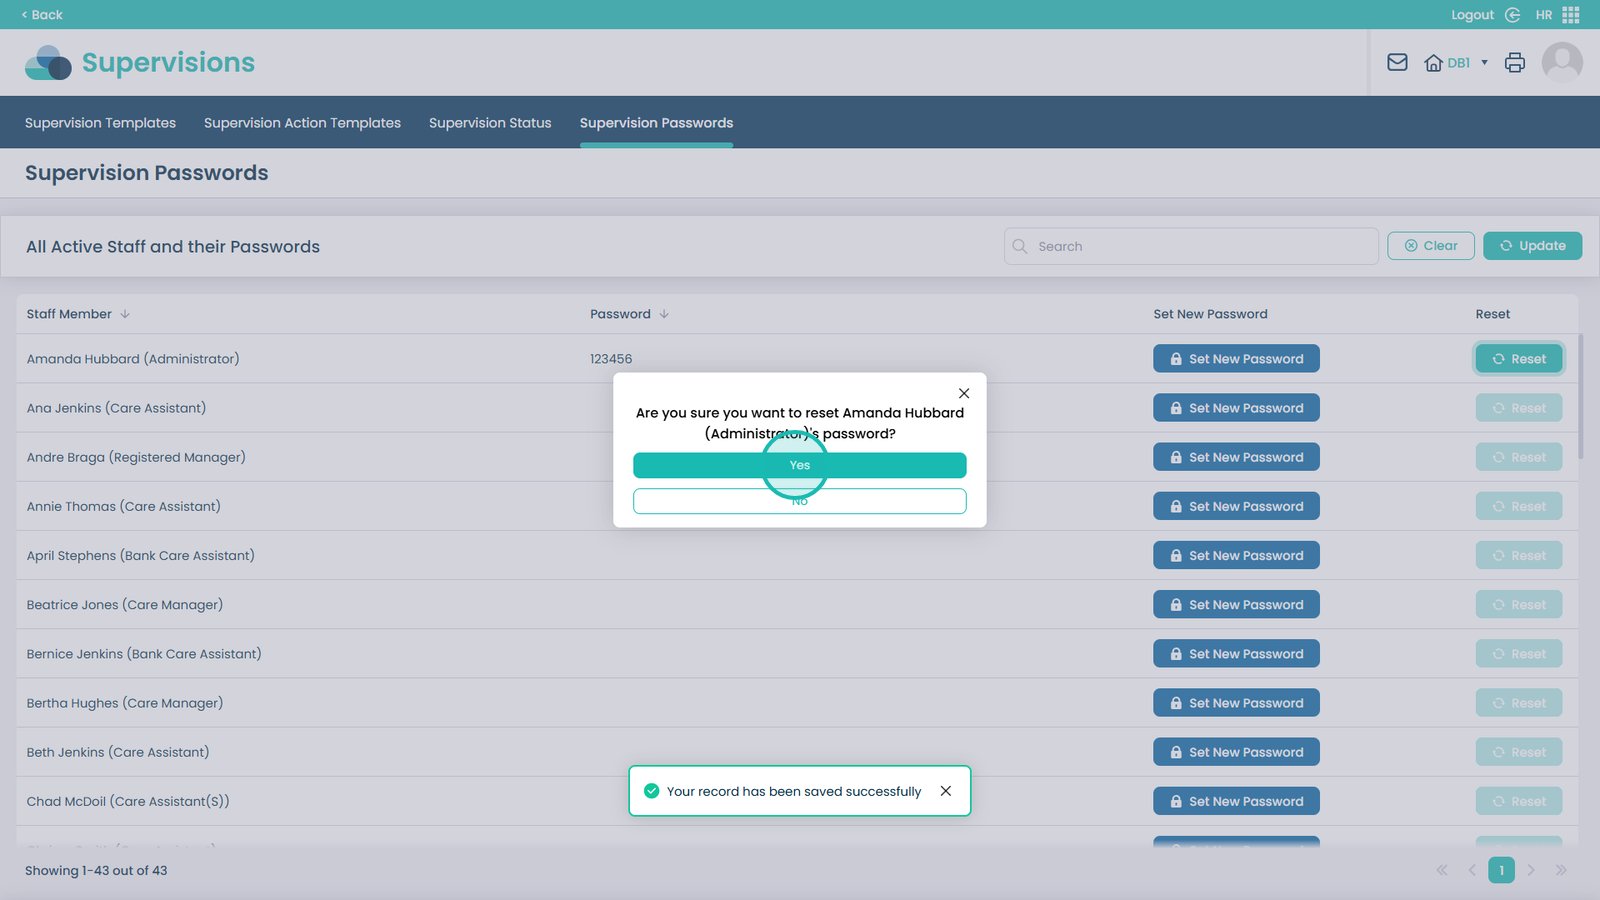The width and height of the screenshot is (1600, 900).
Task: Click the logout arrow icon
Action: pos(1512,15)
